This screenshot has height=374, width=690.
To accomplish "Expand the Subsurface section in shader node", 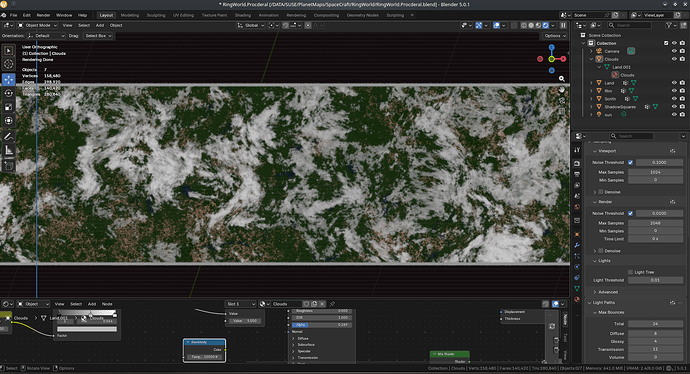I will [x=294, y=345].
